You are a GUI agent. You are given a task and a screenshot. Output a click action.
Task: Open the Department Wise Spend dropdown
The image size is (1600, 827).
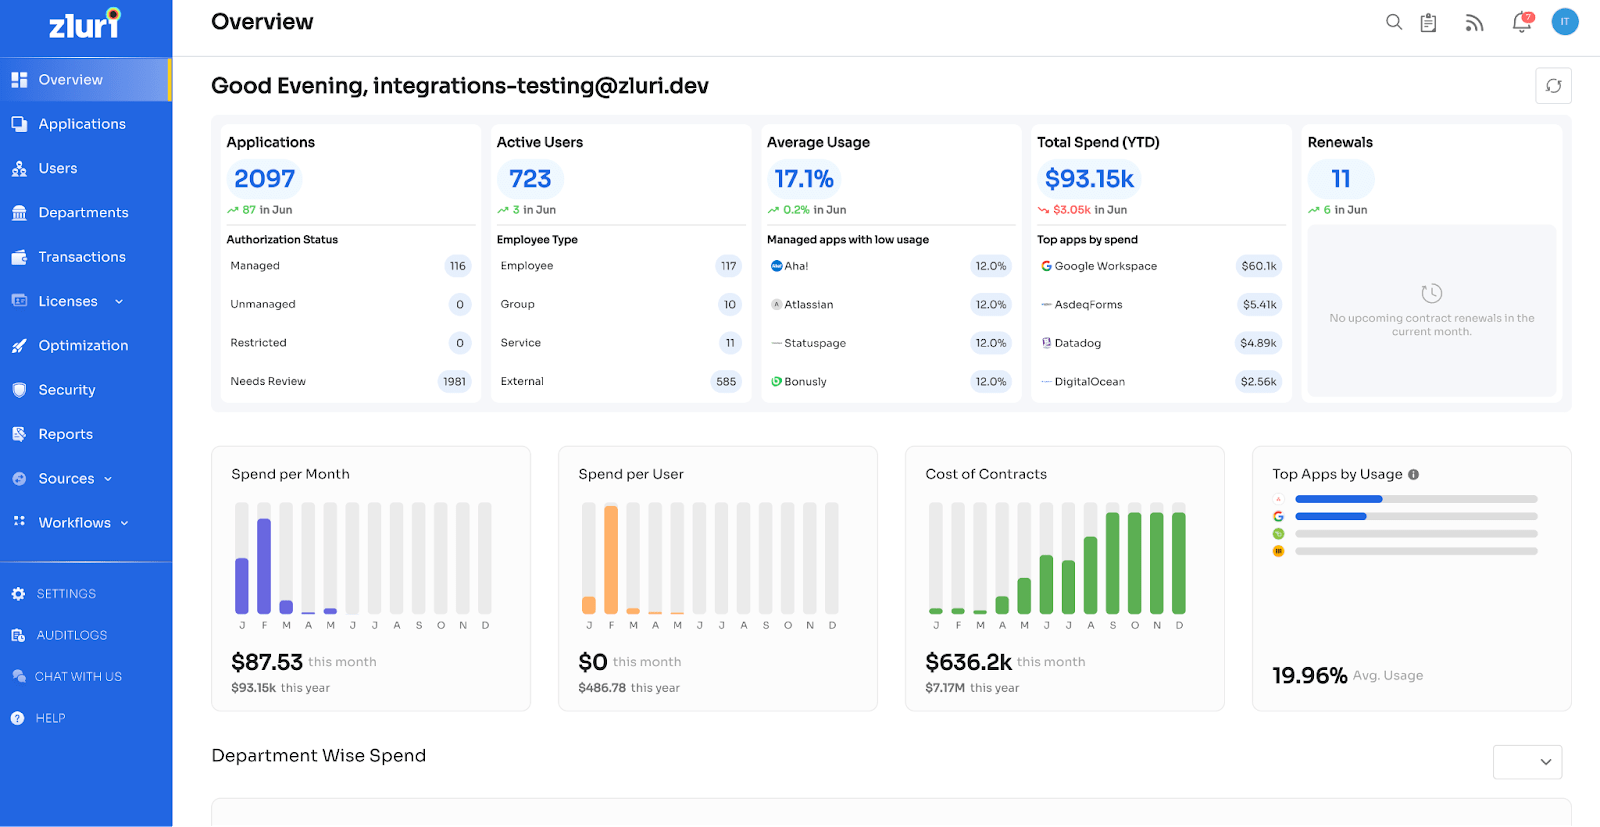point(1527,762)
